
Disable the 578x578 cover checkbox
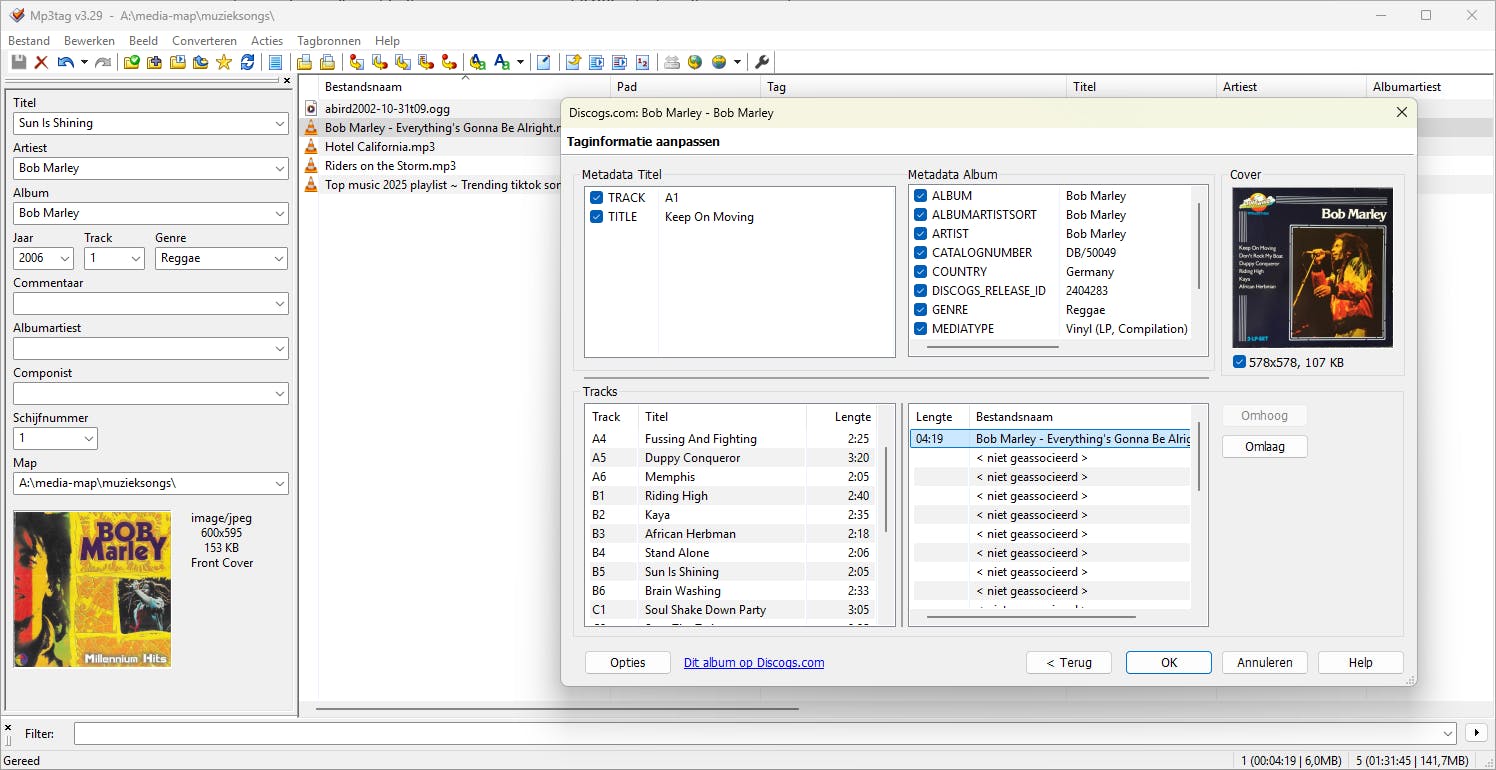pos(1240,362)
